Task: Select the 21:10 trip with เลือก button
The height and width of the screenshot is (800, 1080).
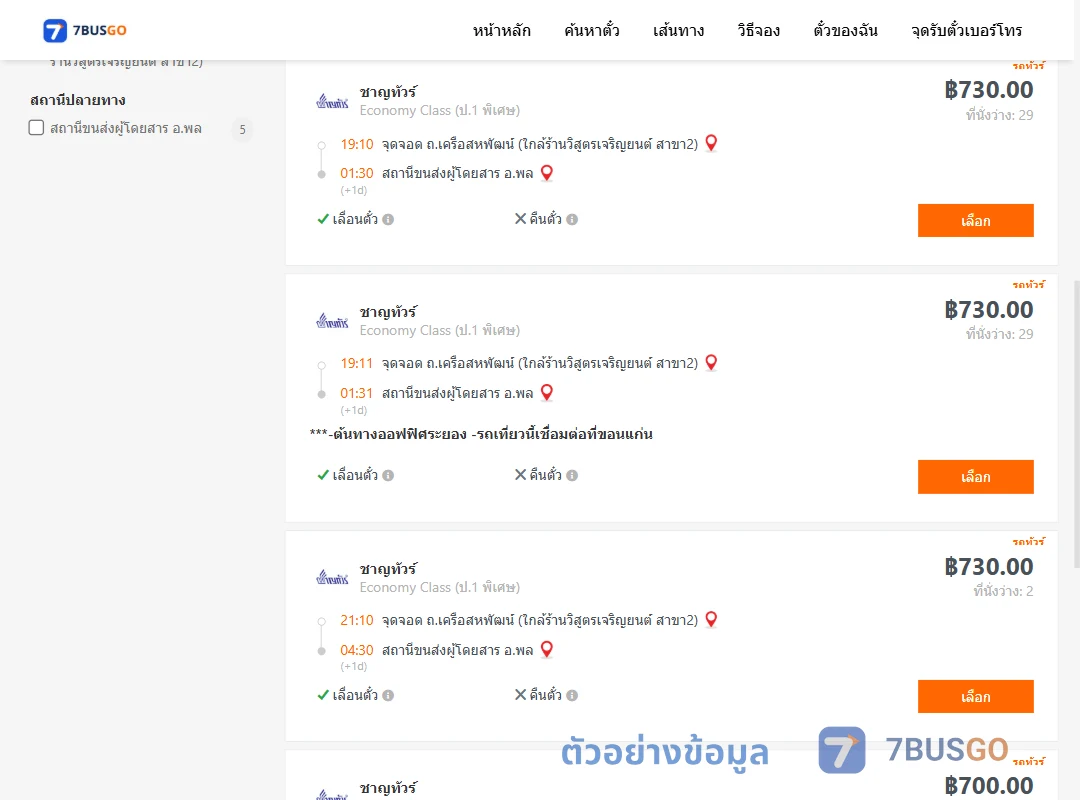Action: click(x=975, y=697)
